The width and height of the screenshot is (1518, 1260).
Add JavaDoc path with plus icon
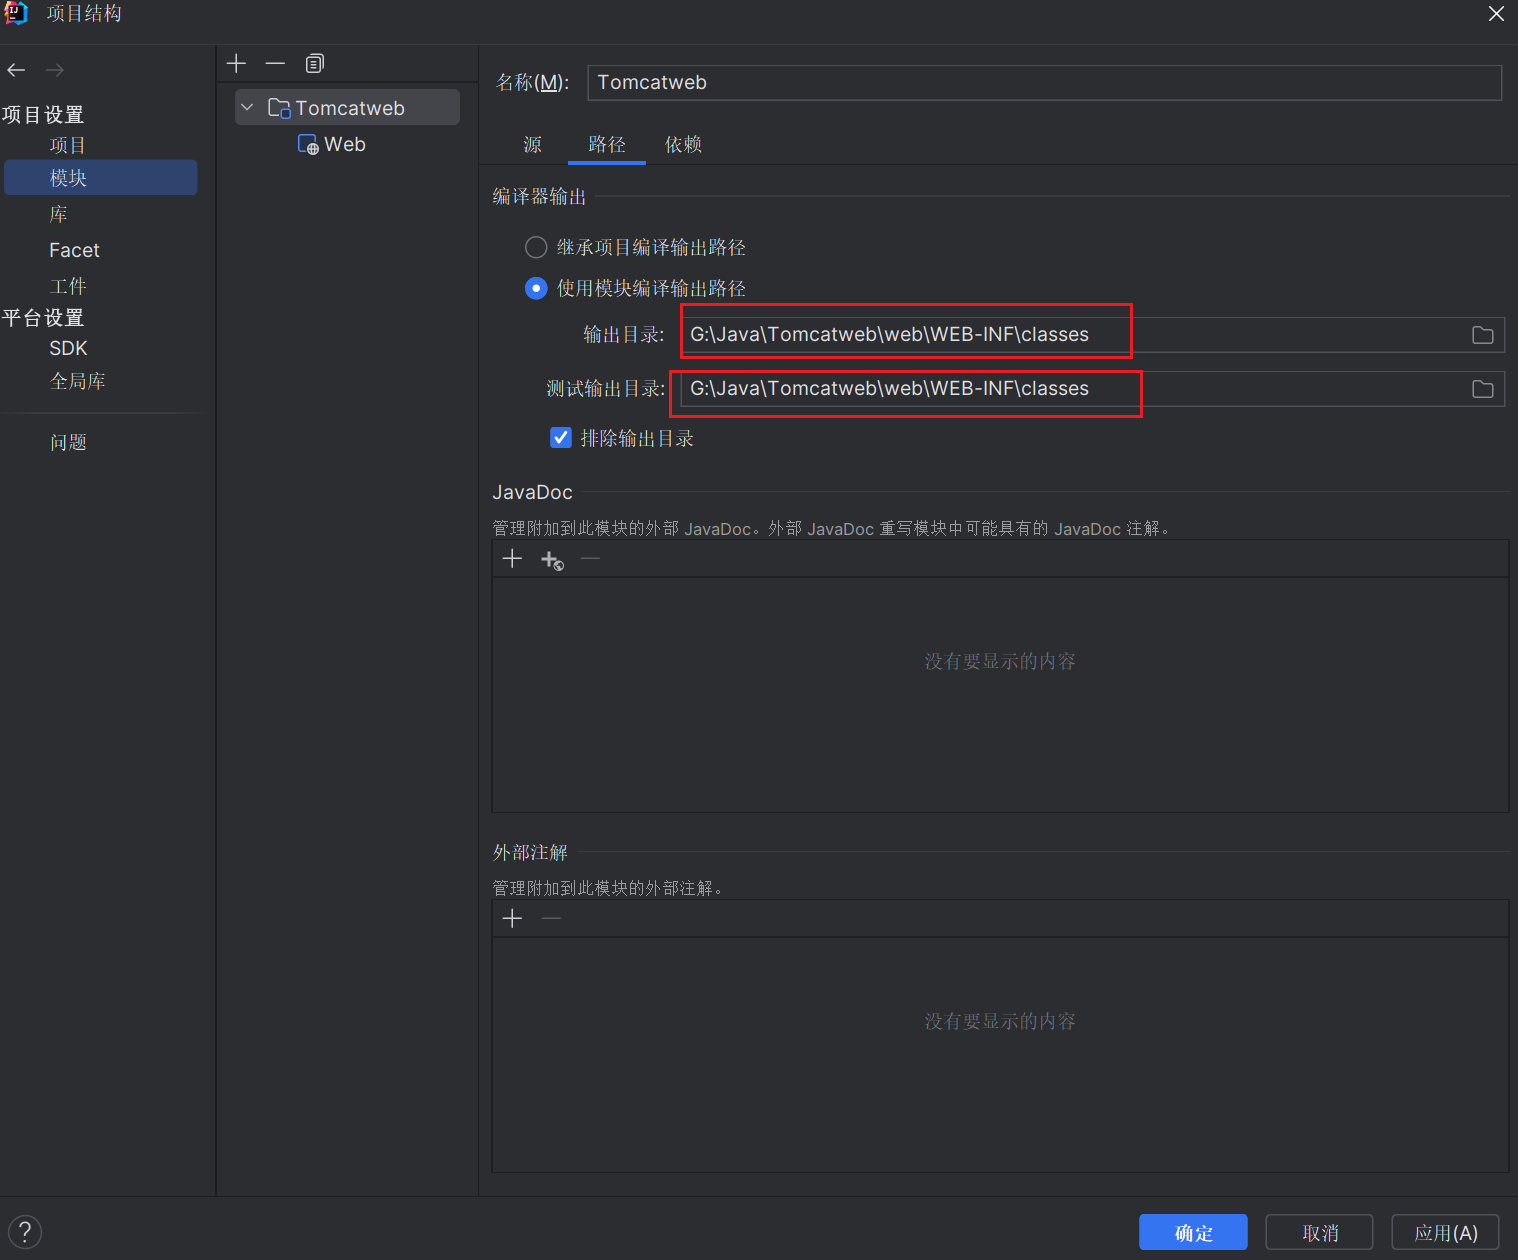pos(512,559)
